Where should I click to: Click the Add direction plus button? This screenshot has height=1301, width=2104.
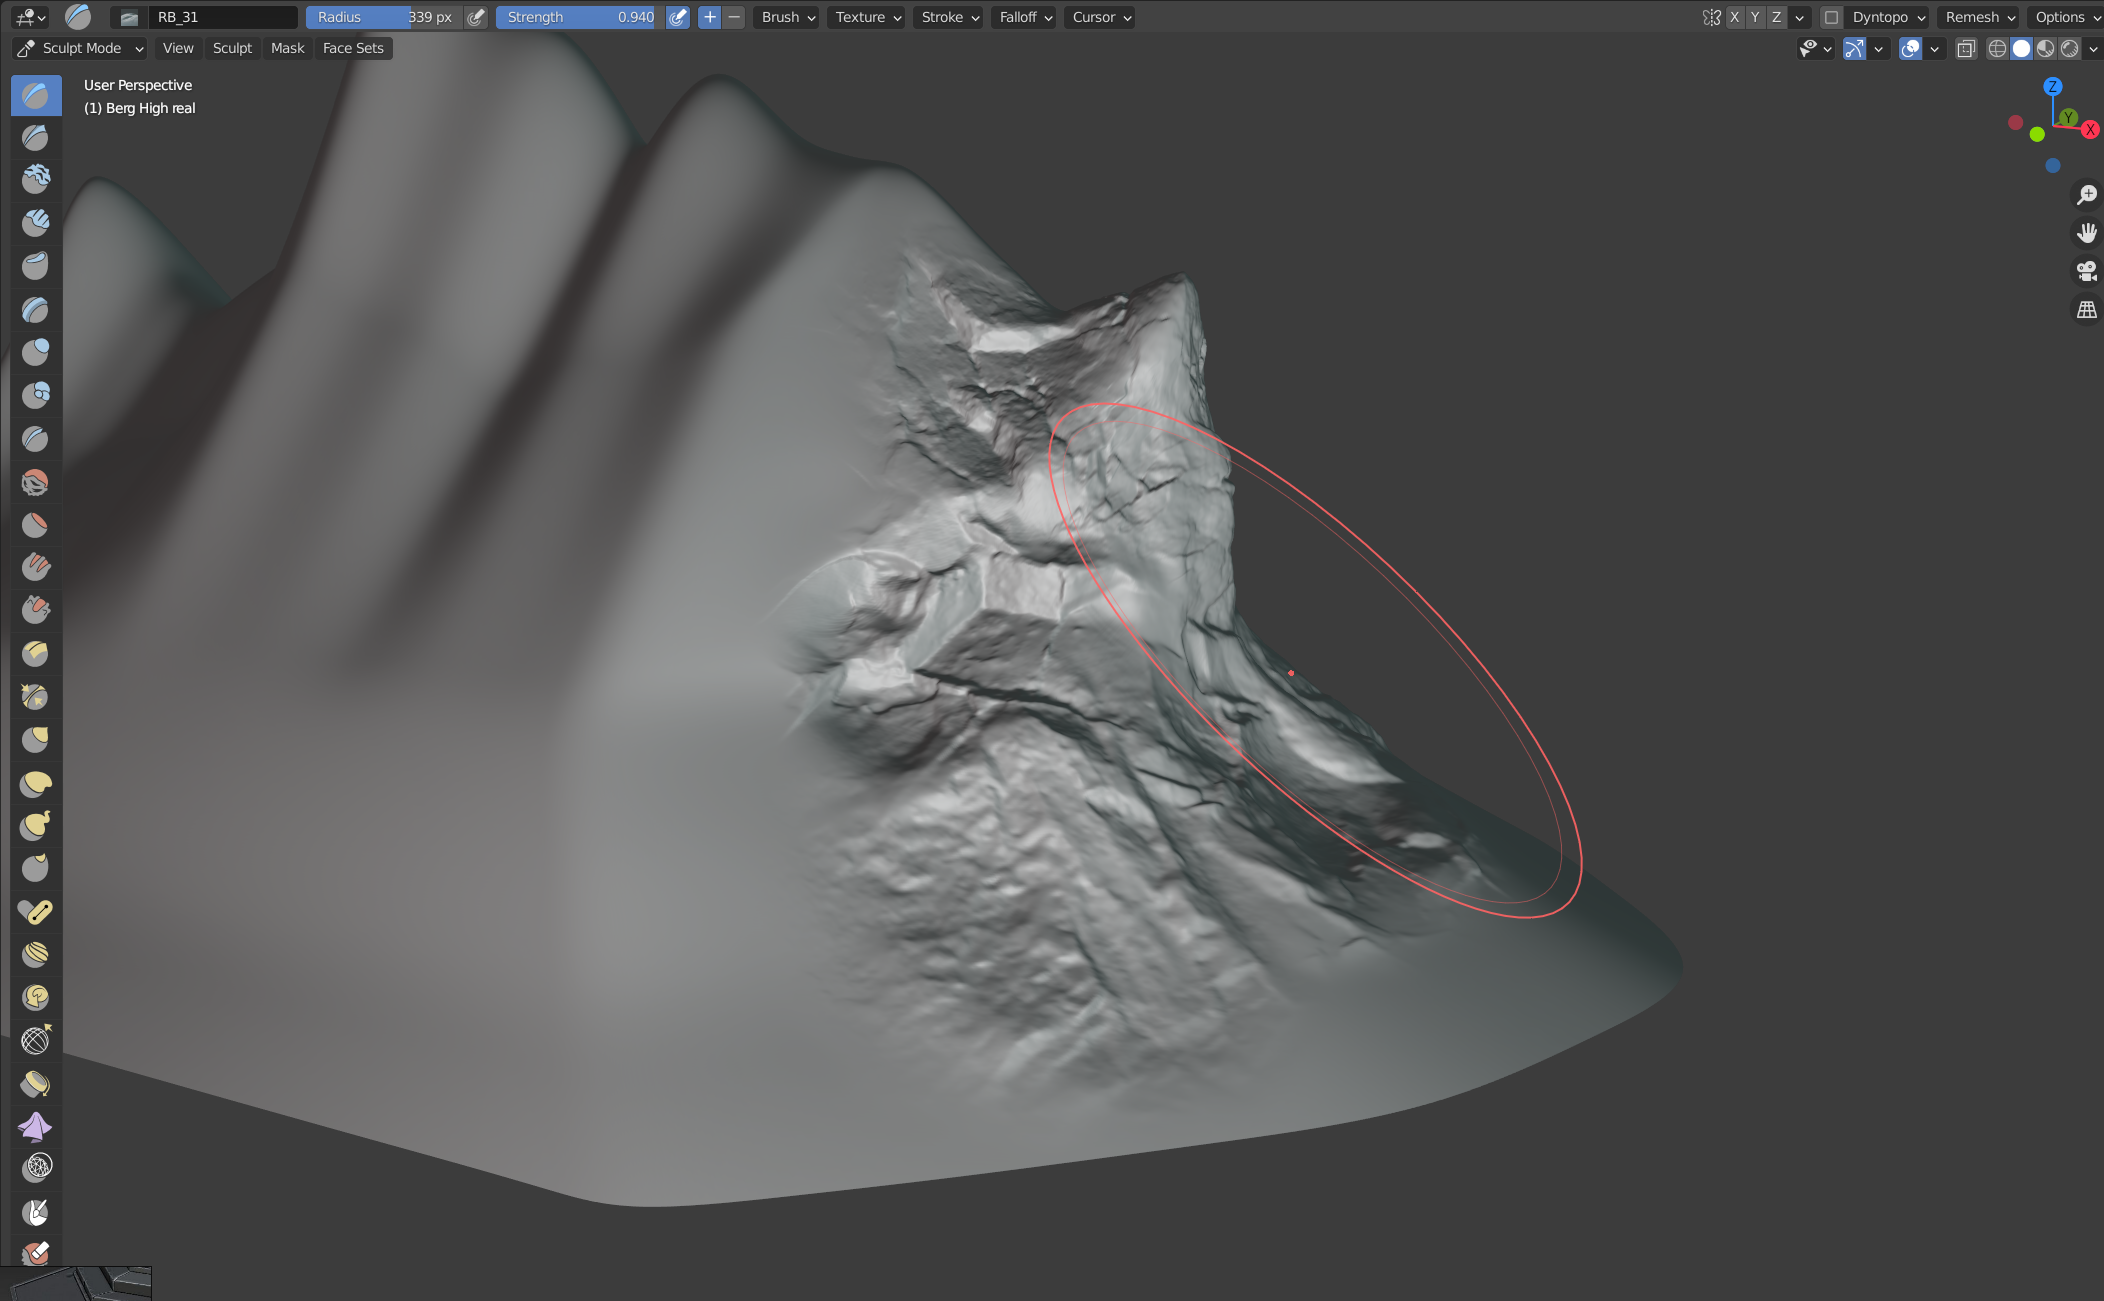(709, 17)
